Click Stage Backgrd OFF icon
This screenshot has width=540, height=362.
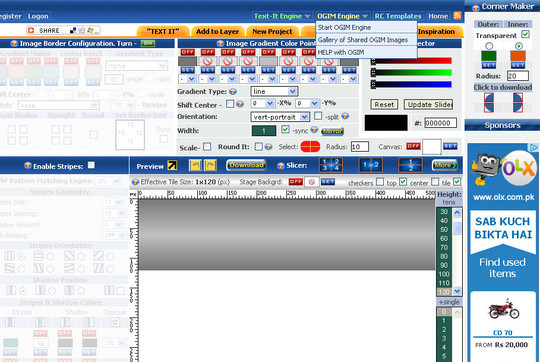click(x=295, y=182)
